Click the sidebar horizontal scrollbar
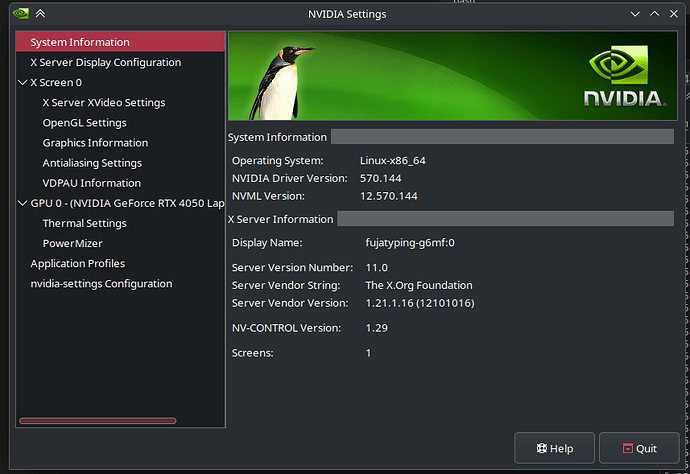This screenshot has width=690, height=474. click(x=98, y=421)
